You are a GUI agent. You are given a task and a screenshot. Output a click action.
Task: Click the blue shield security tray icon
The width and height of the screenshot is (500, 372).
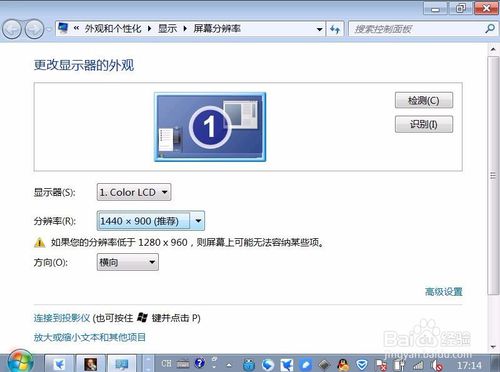362,365
